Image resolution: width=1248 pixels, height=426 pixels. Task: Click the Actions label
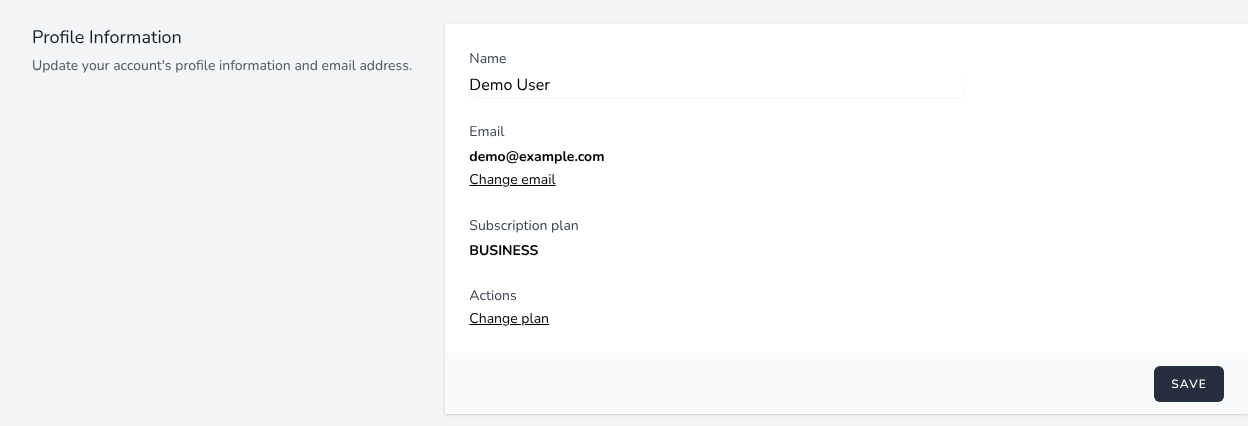click(493, 295)
